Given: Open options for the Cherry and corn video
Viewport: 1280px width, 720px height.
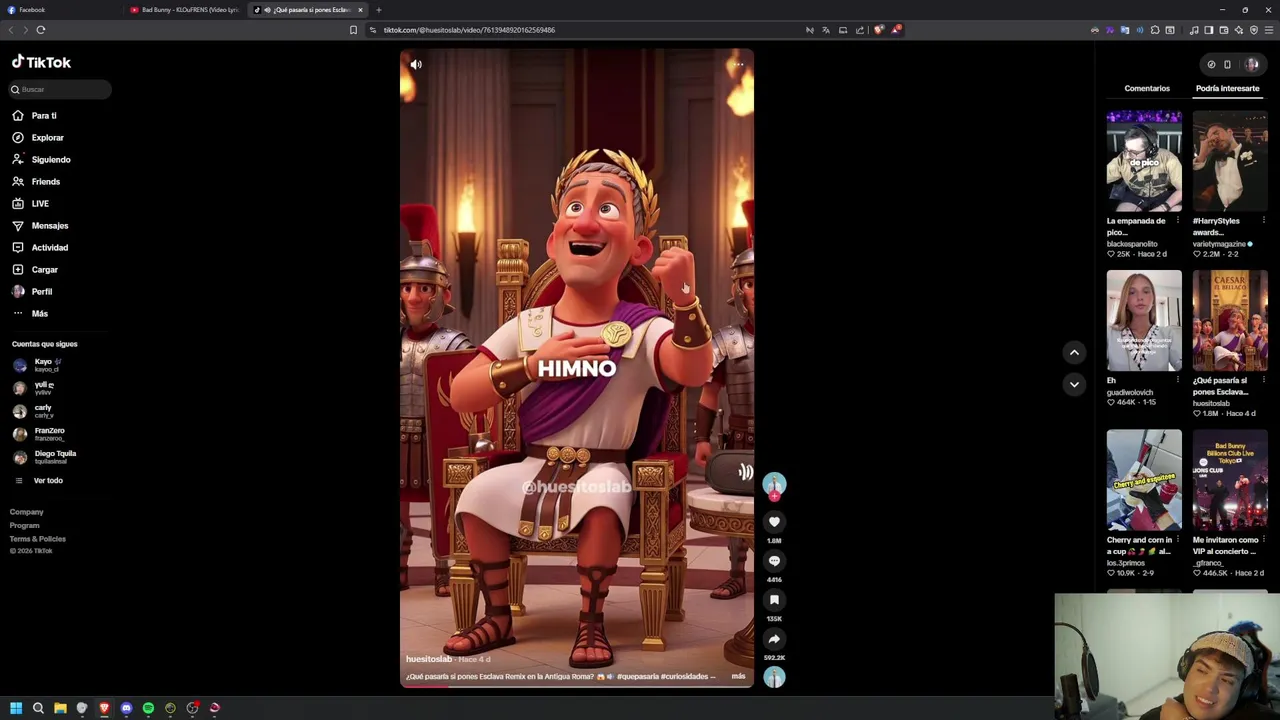Looking at the screenshot, I should pyautogui.click(x=1177, y=540).
